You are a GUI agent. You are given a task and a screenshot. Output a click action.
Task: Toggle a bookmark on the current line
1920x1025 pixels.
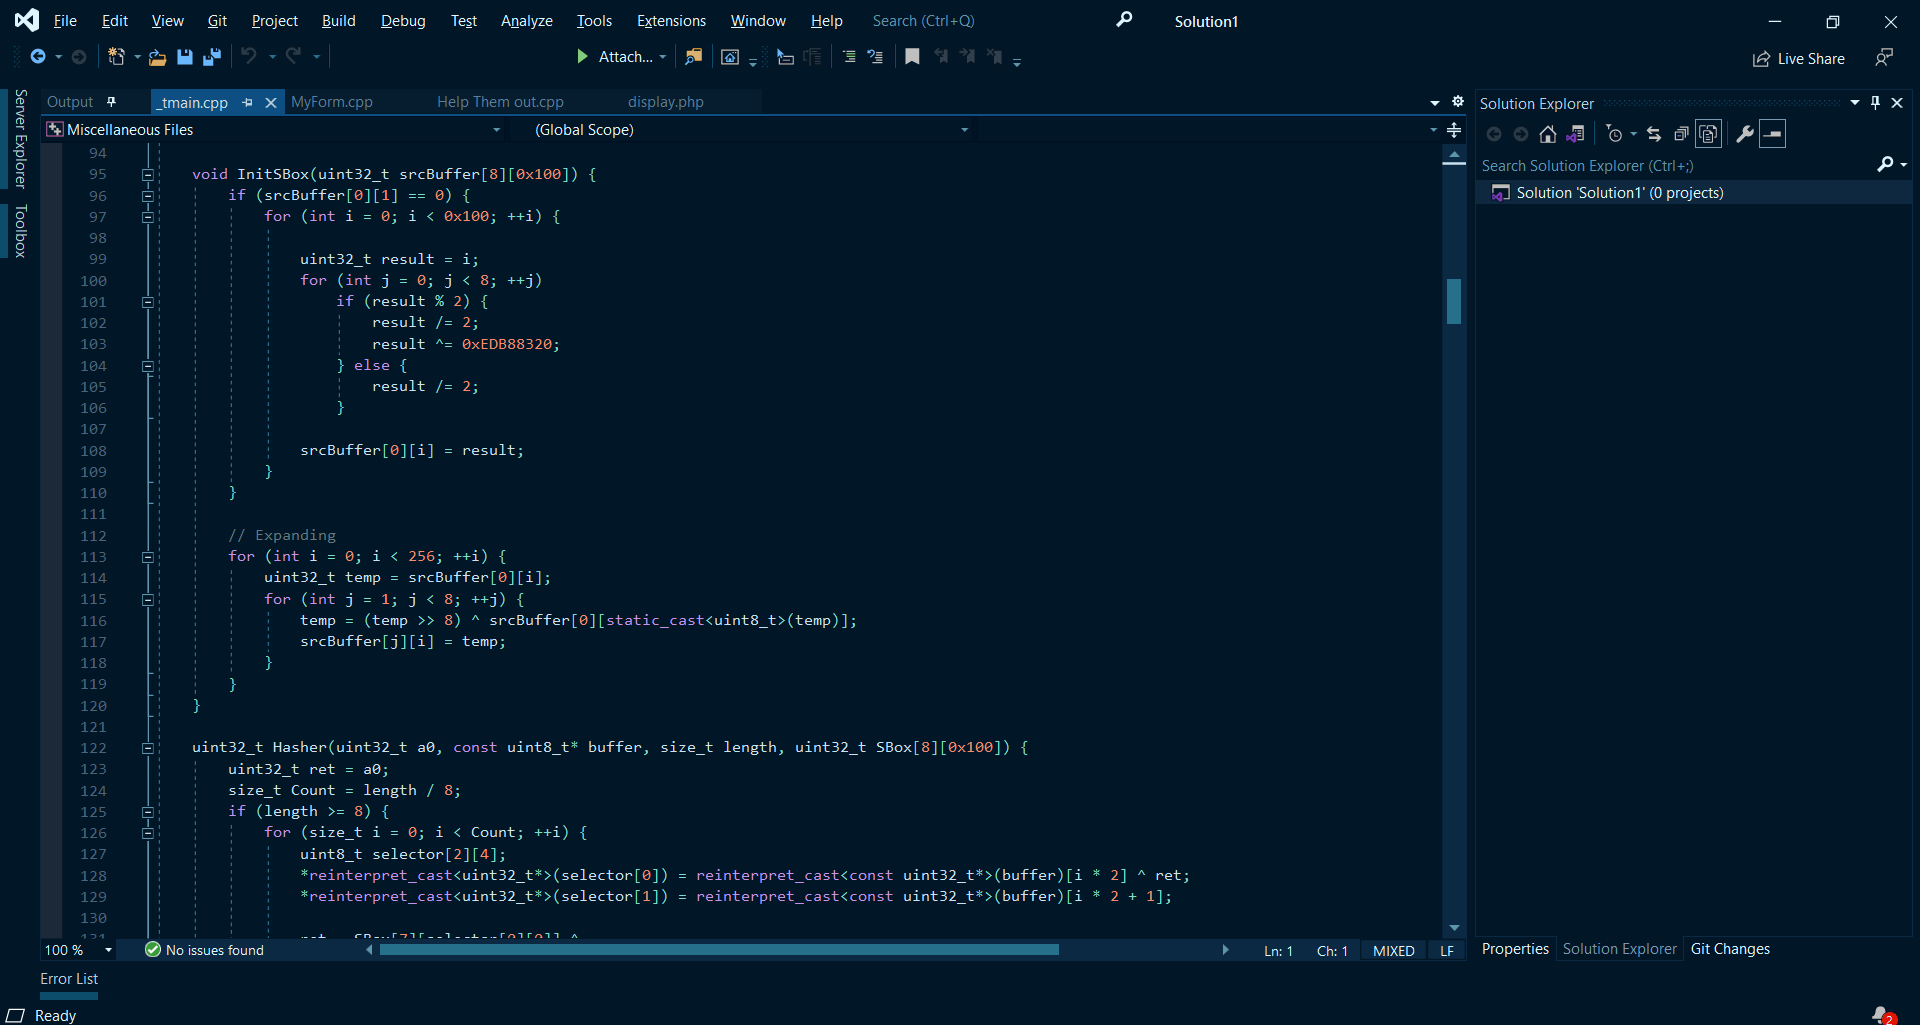(x=912, y=56)
